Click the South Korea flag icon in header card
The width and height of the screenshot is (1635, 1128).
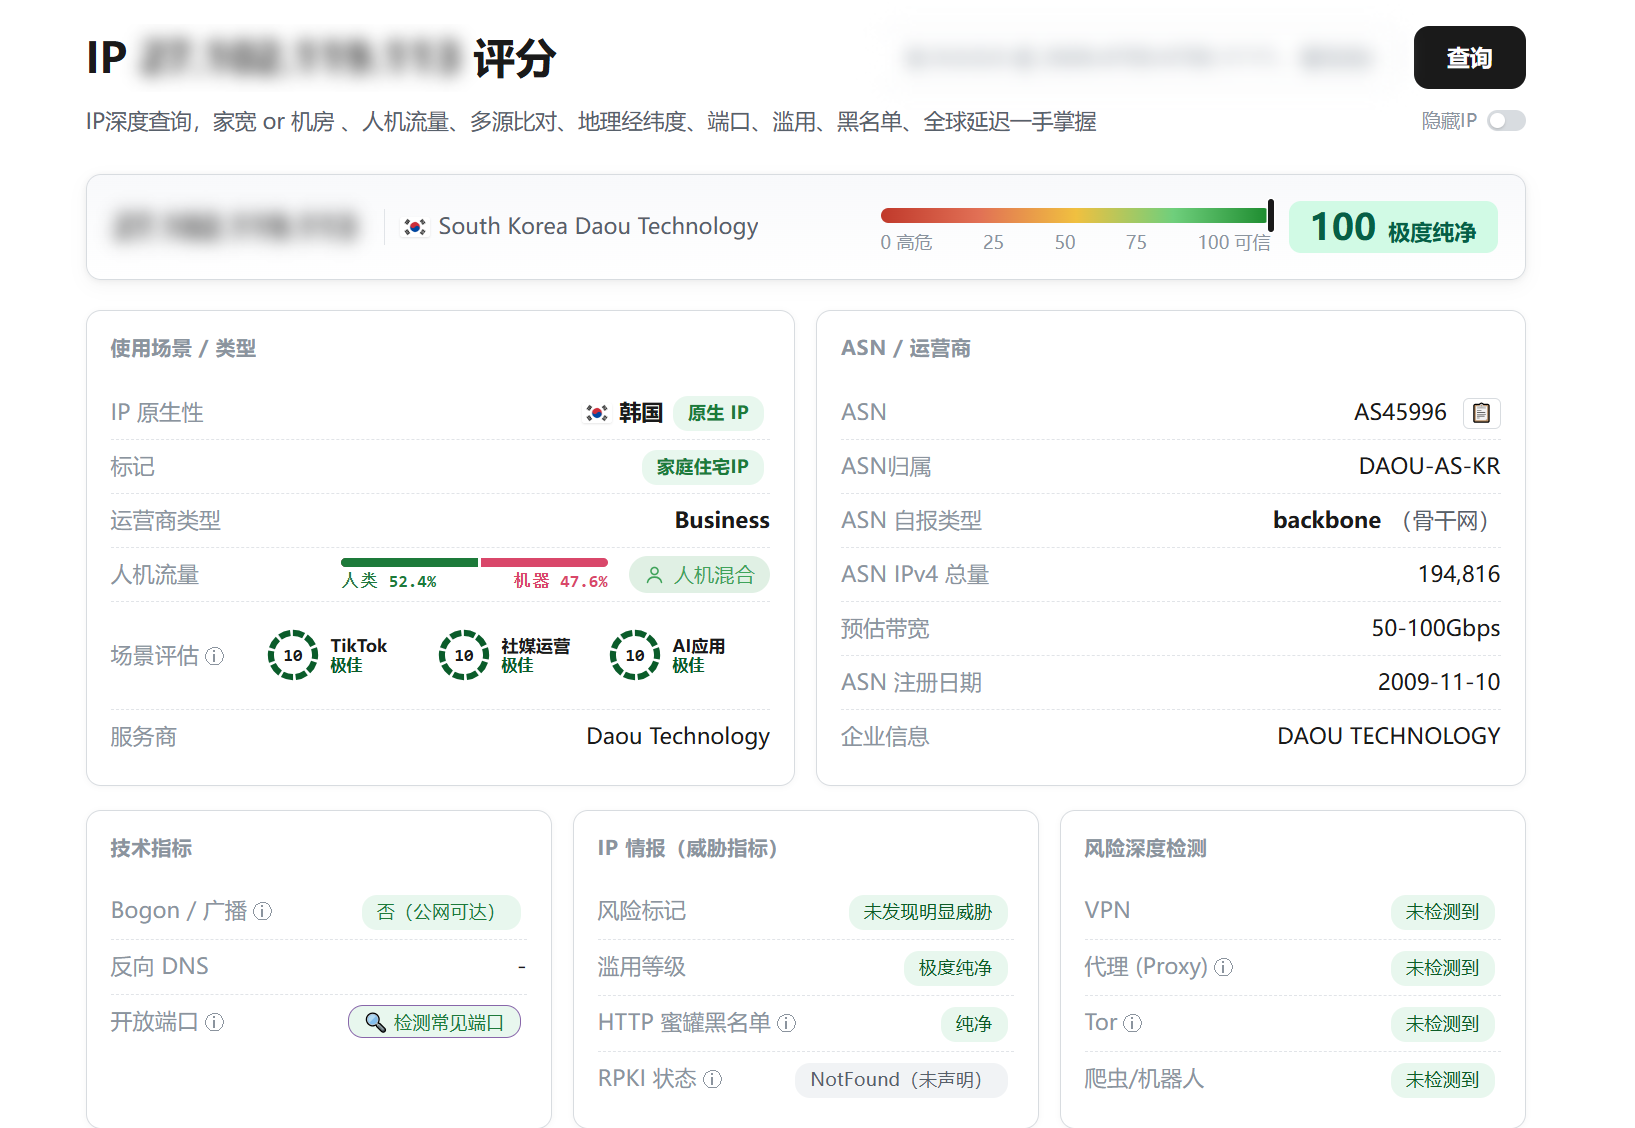coord(415,227)
